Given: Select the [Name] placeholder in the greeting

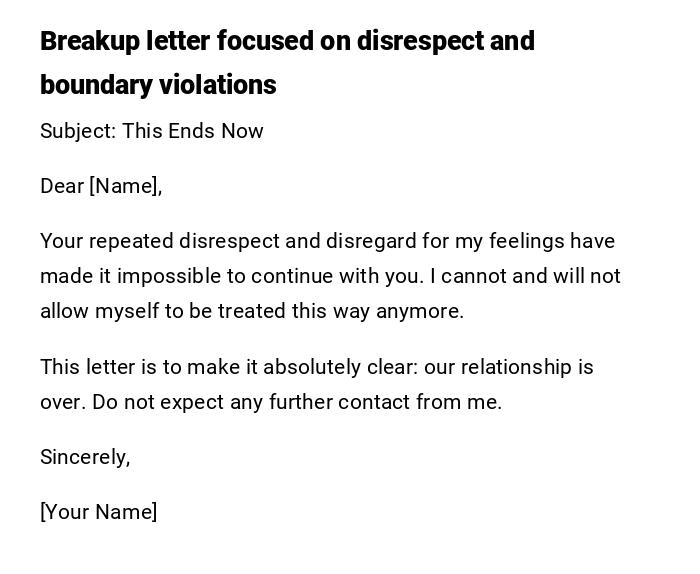Looking at the screenshot, I should [x=125, y=186].
